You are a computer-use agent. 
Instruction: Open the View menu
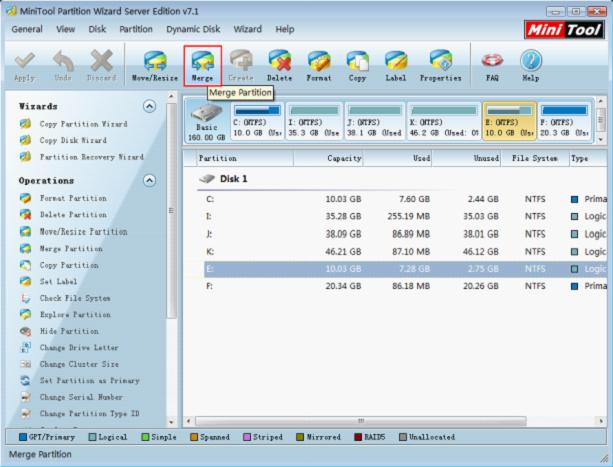[65, 29]
